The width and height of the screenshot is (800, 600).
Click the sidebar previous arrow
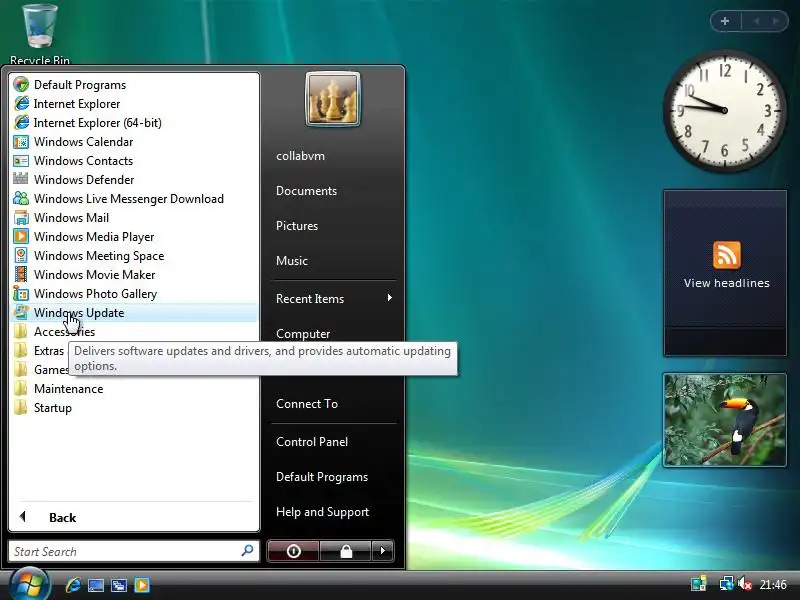756,21
